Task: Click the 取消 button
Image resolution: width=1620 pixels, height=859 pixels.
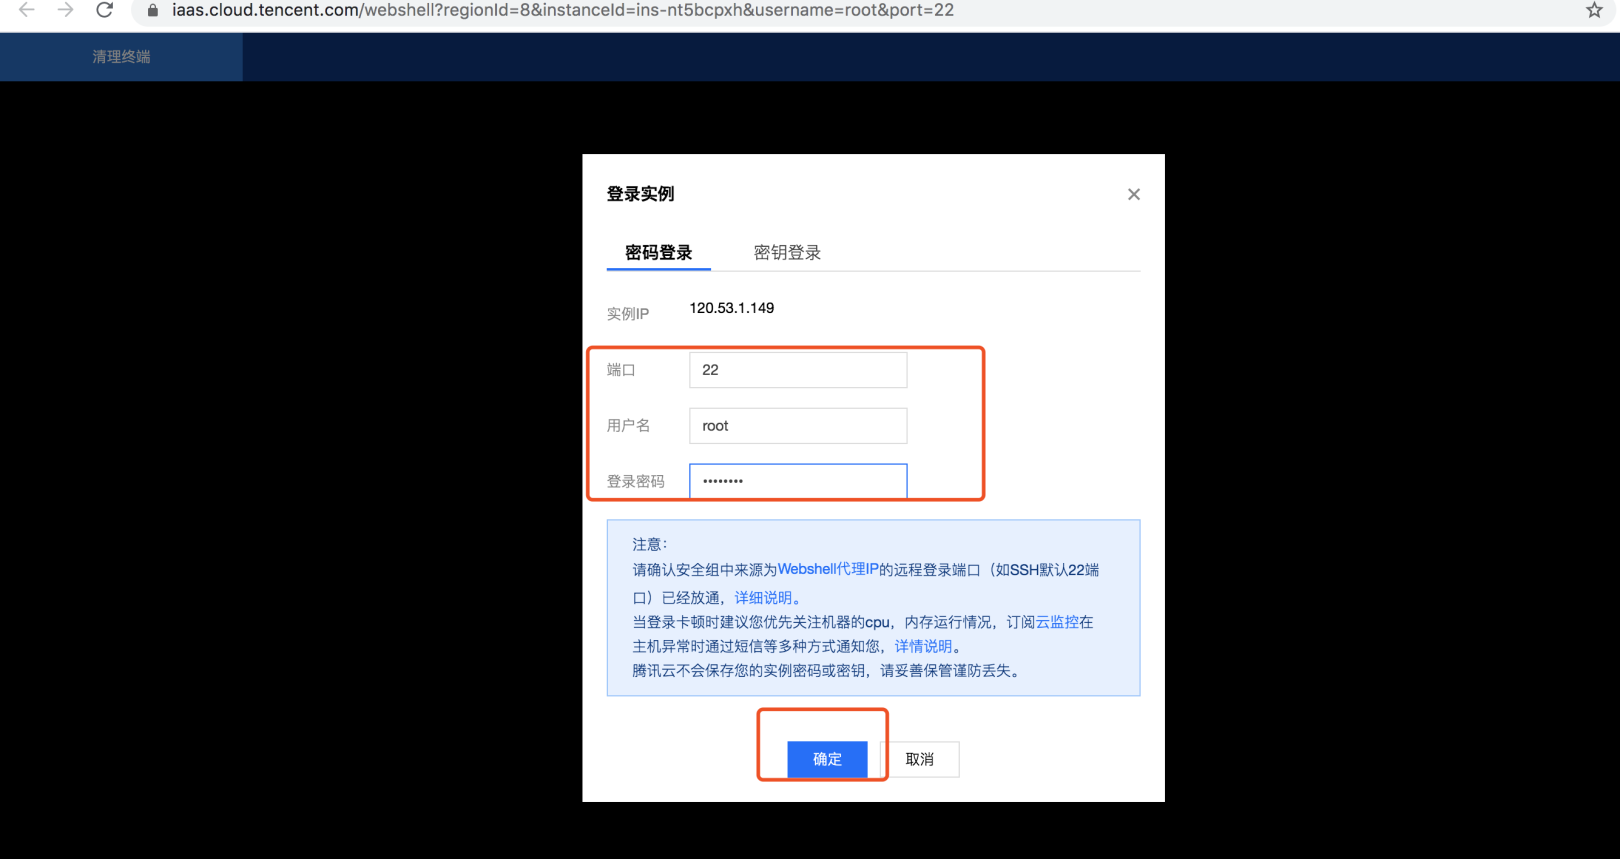Action: click(x=920, y=759)
